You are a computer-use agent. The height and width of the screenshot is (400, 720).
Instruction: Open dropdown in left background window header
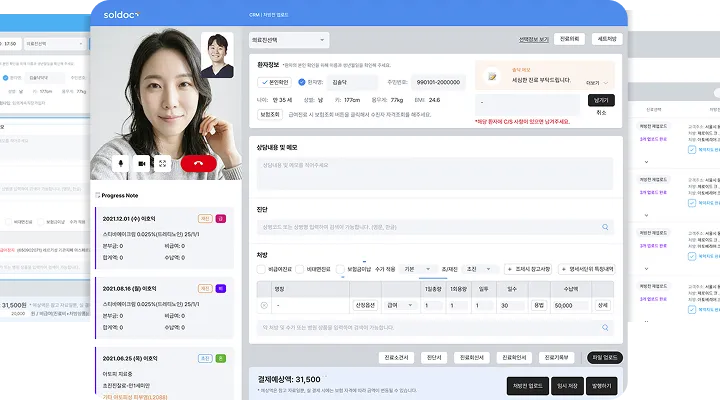click(55, 44)
